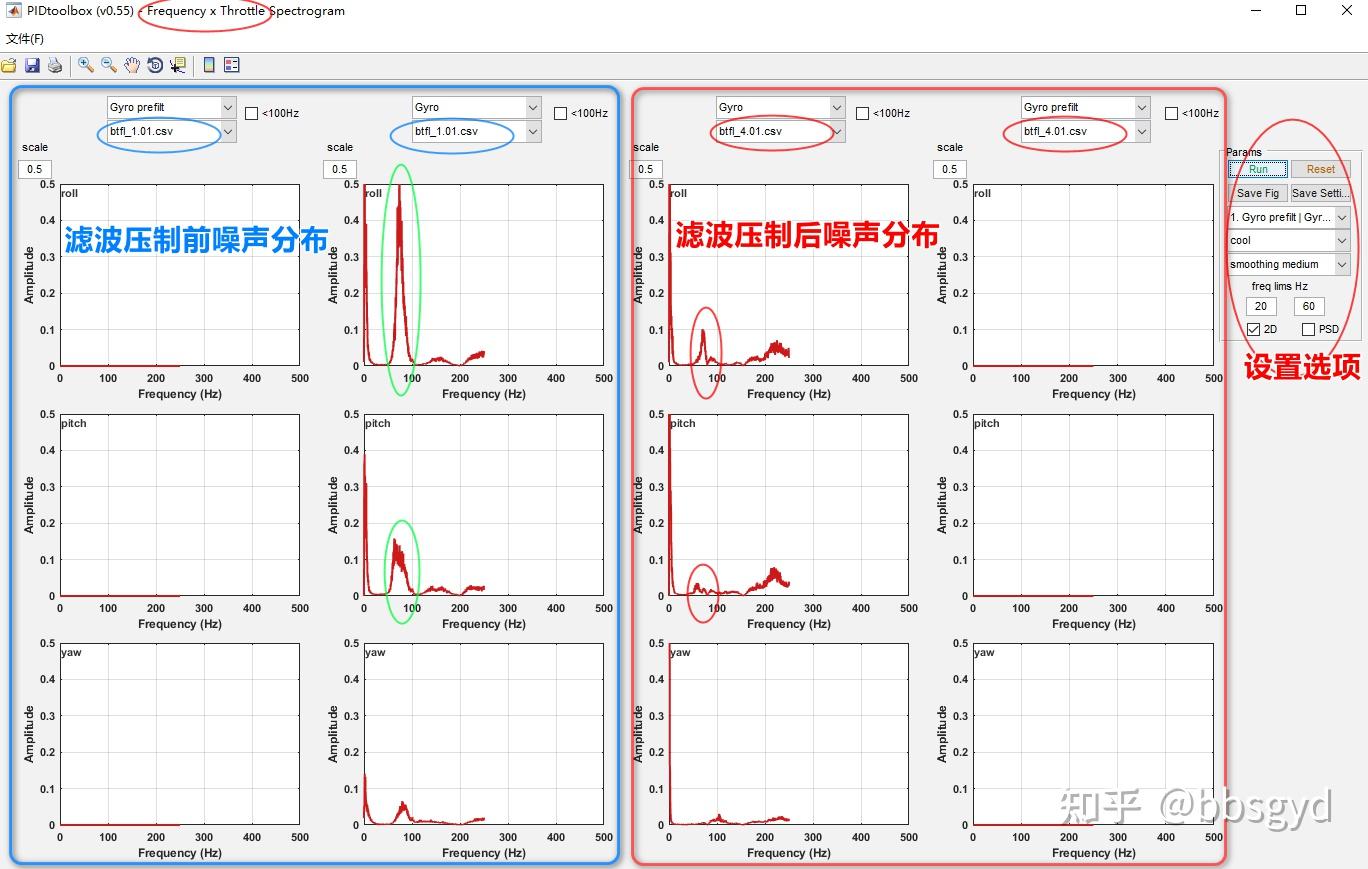The height and width of the screenshot is (869, 1368).
Task: Save the figure with floppy disk icon
Action: point(32,65)
